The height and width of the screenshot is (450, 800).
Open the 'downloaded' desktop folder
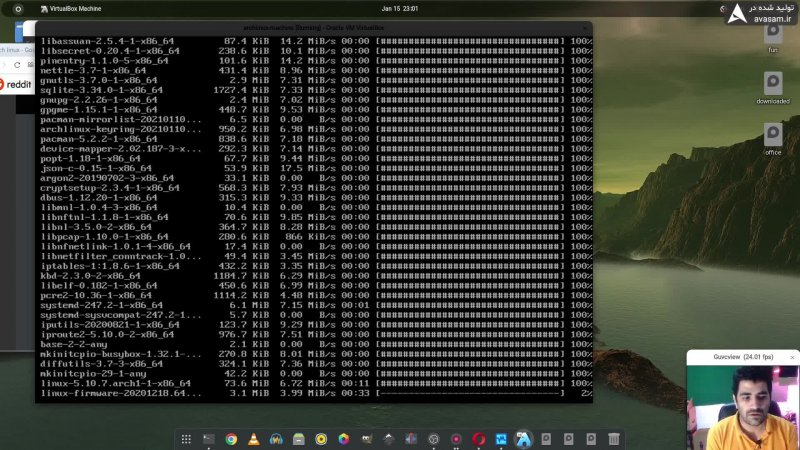coord(772,85)
